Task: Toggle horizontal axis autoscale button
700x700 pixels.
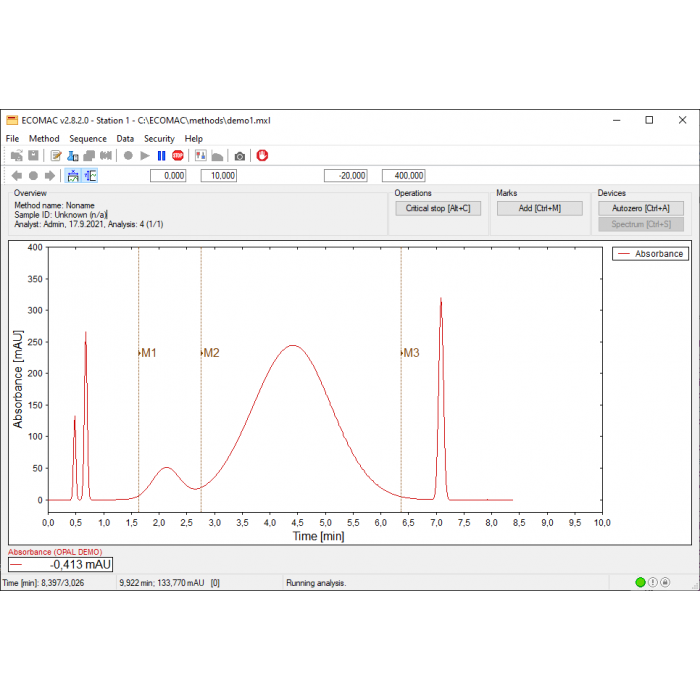Action: [x=73, y=176]
